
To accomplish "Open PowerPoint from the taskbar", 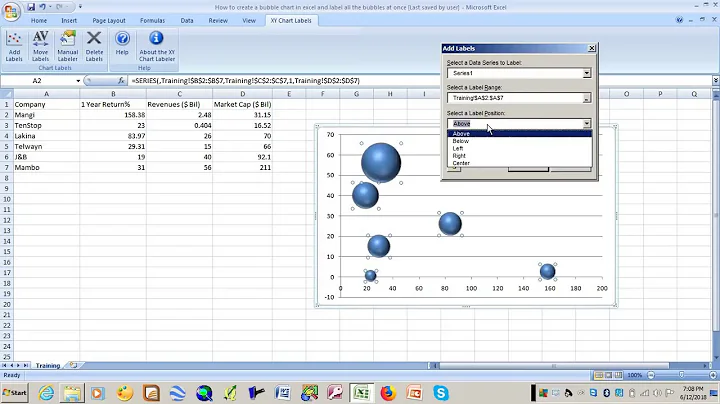I will tap(414, 393).
